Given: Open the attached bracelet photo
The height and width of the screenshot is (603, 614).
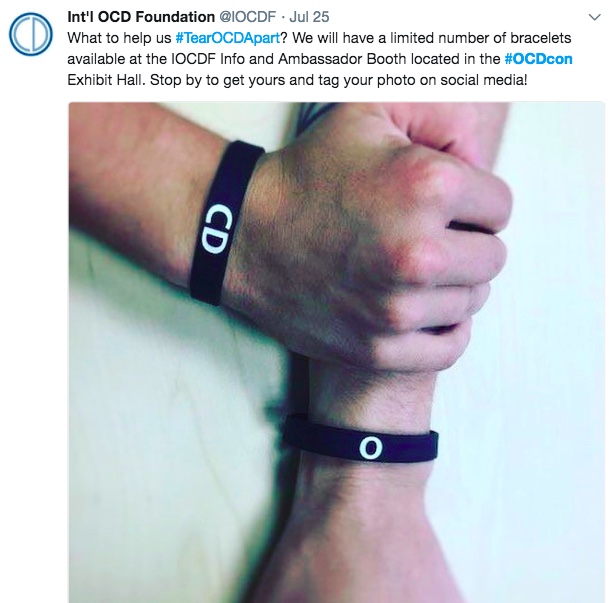Looking at the screenshot, I should point(337,352).
